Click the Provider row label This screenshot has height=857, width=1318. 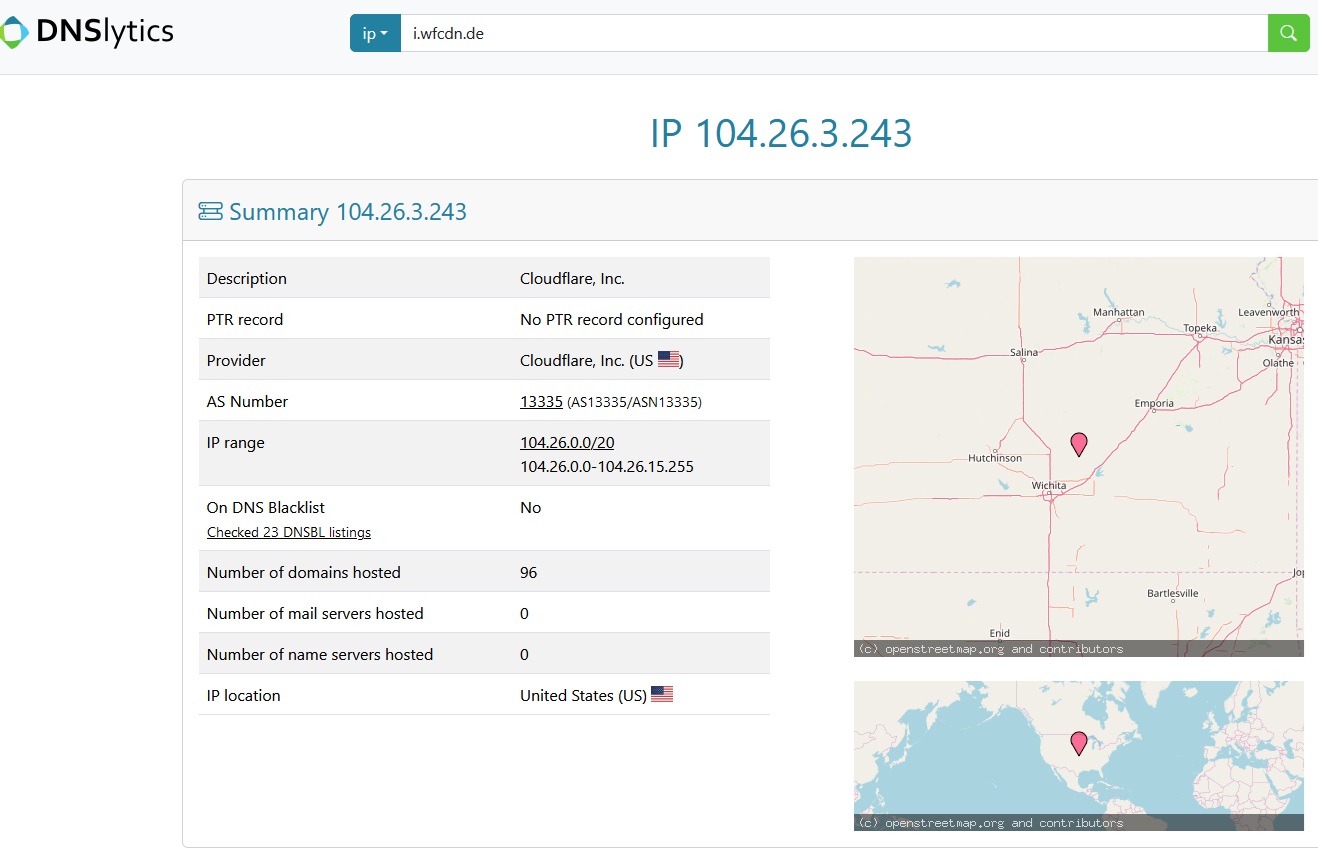[236, 360]
